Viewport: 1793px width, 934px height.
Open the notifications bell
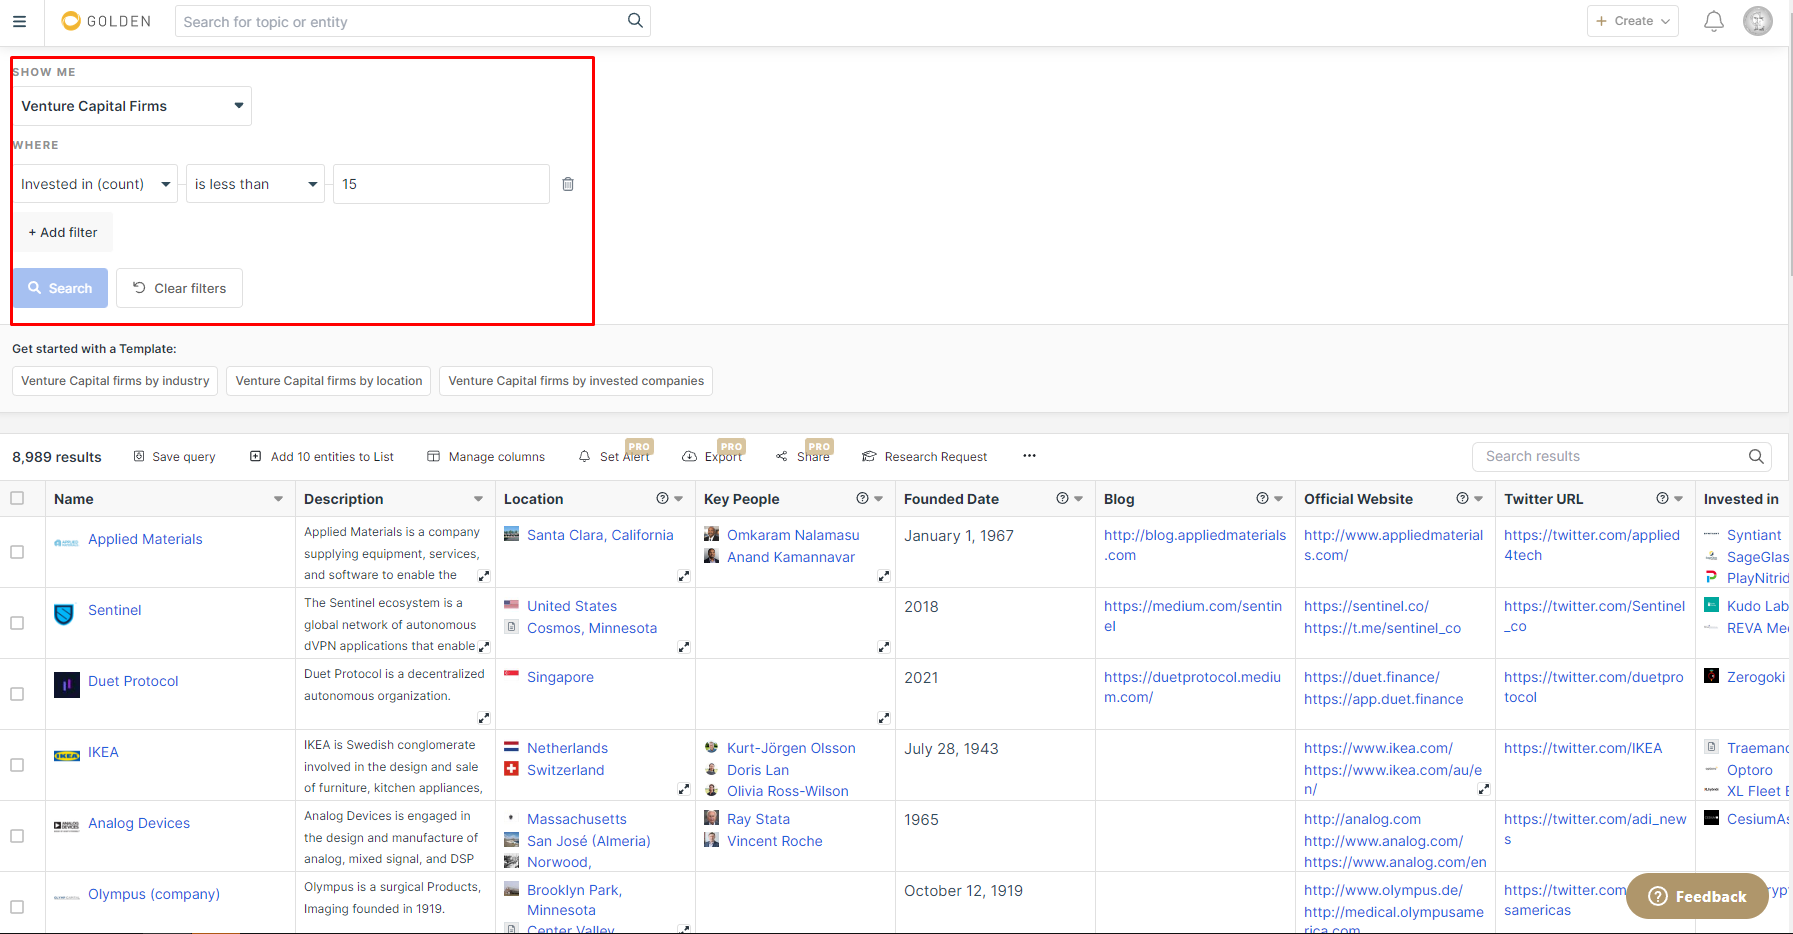pos(1714,21)
